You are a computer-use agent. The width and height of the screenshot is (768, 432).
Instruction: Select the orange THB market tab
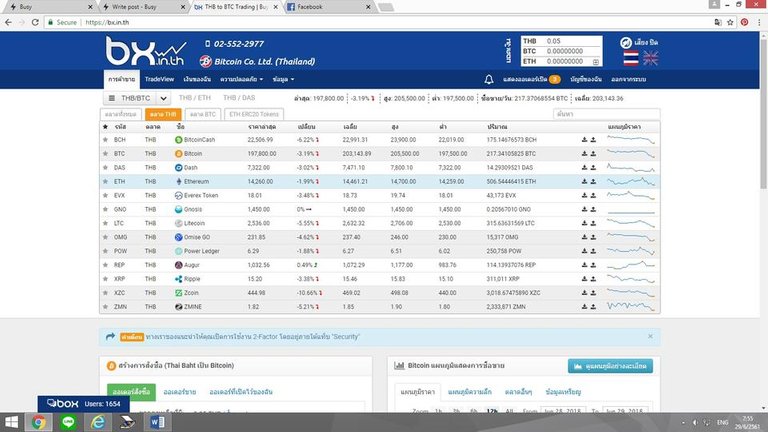(x=163, y=114)
